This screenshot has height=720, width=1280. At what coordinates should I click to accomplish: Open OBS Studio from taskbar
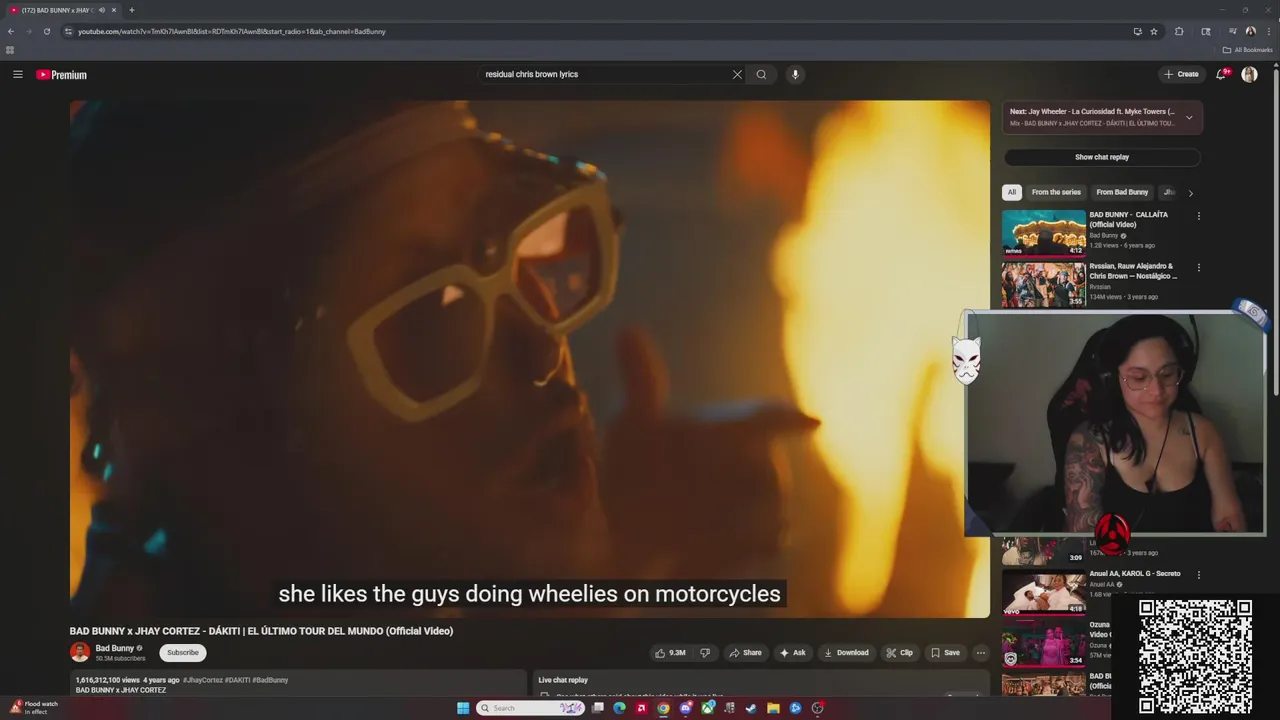pyautogui.click(x=817, y=708)
